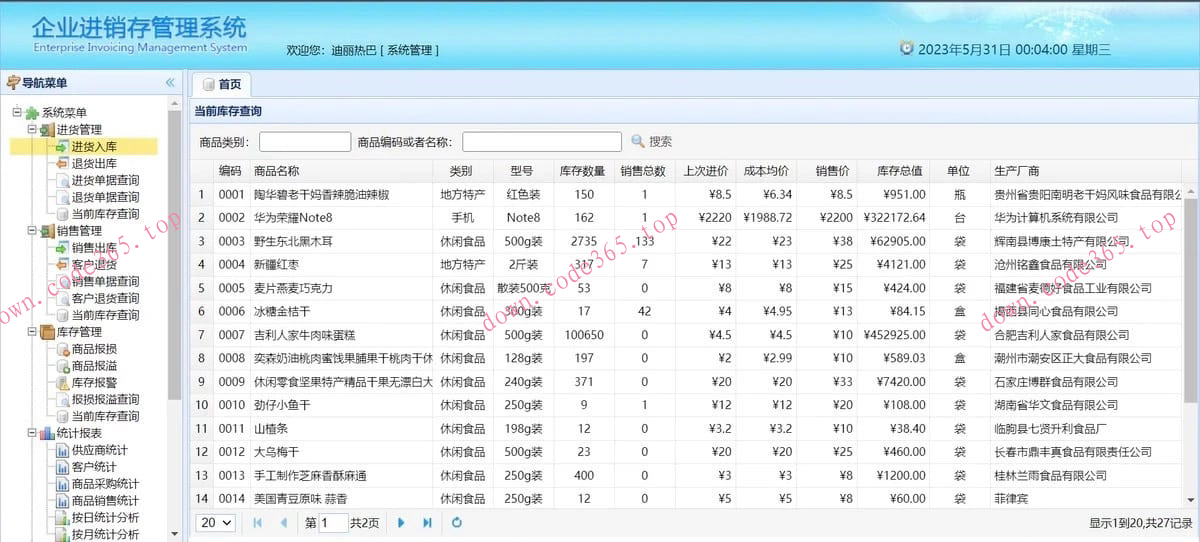
Task: Sort by 库存数量 column header
Action: (584, 171)
